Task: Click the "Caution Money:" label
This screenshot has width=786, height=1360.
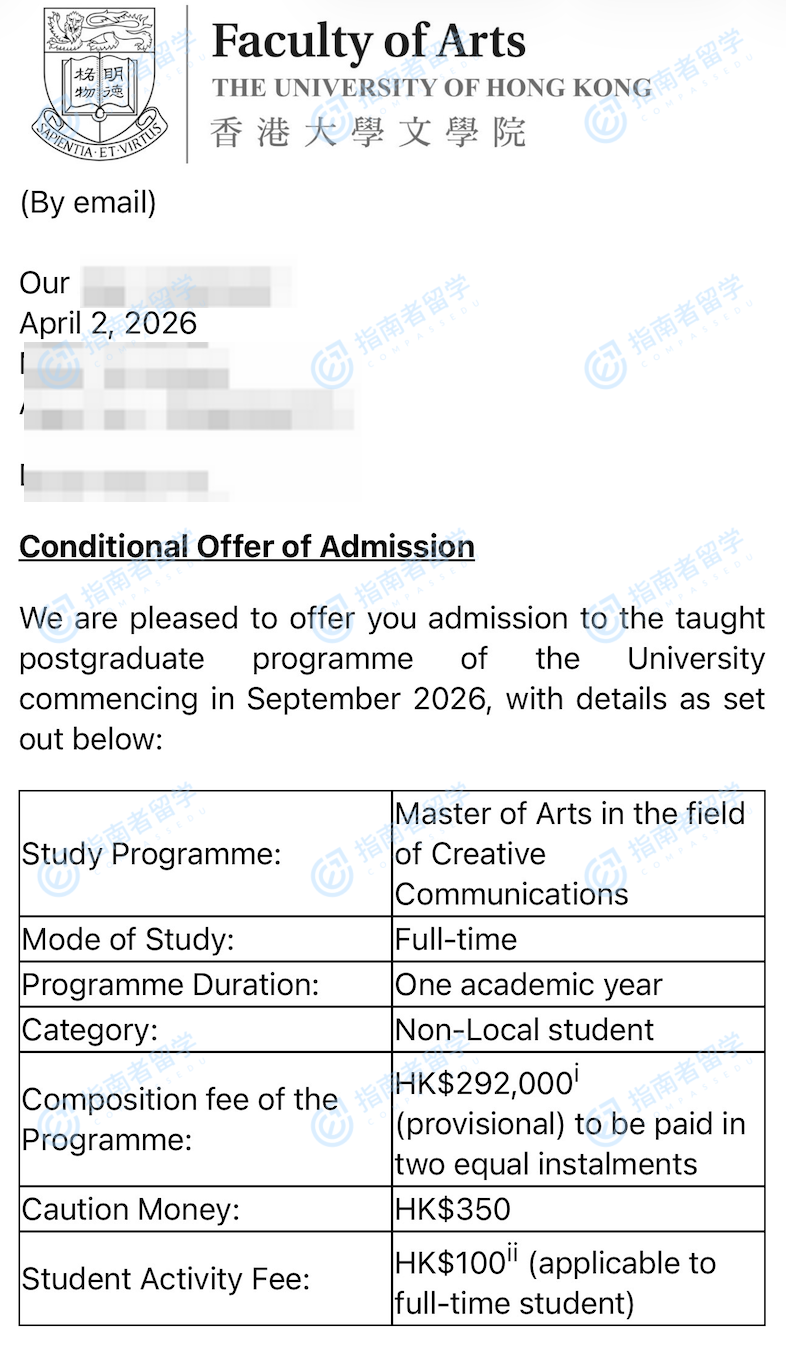Action: (131, 1210)
